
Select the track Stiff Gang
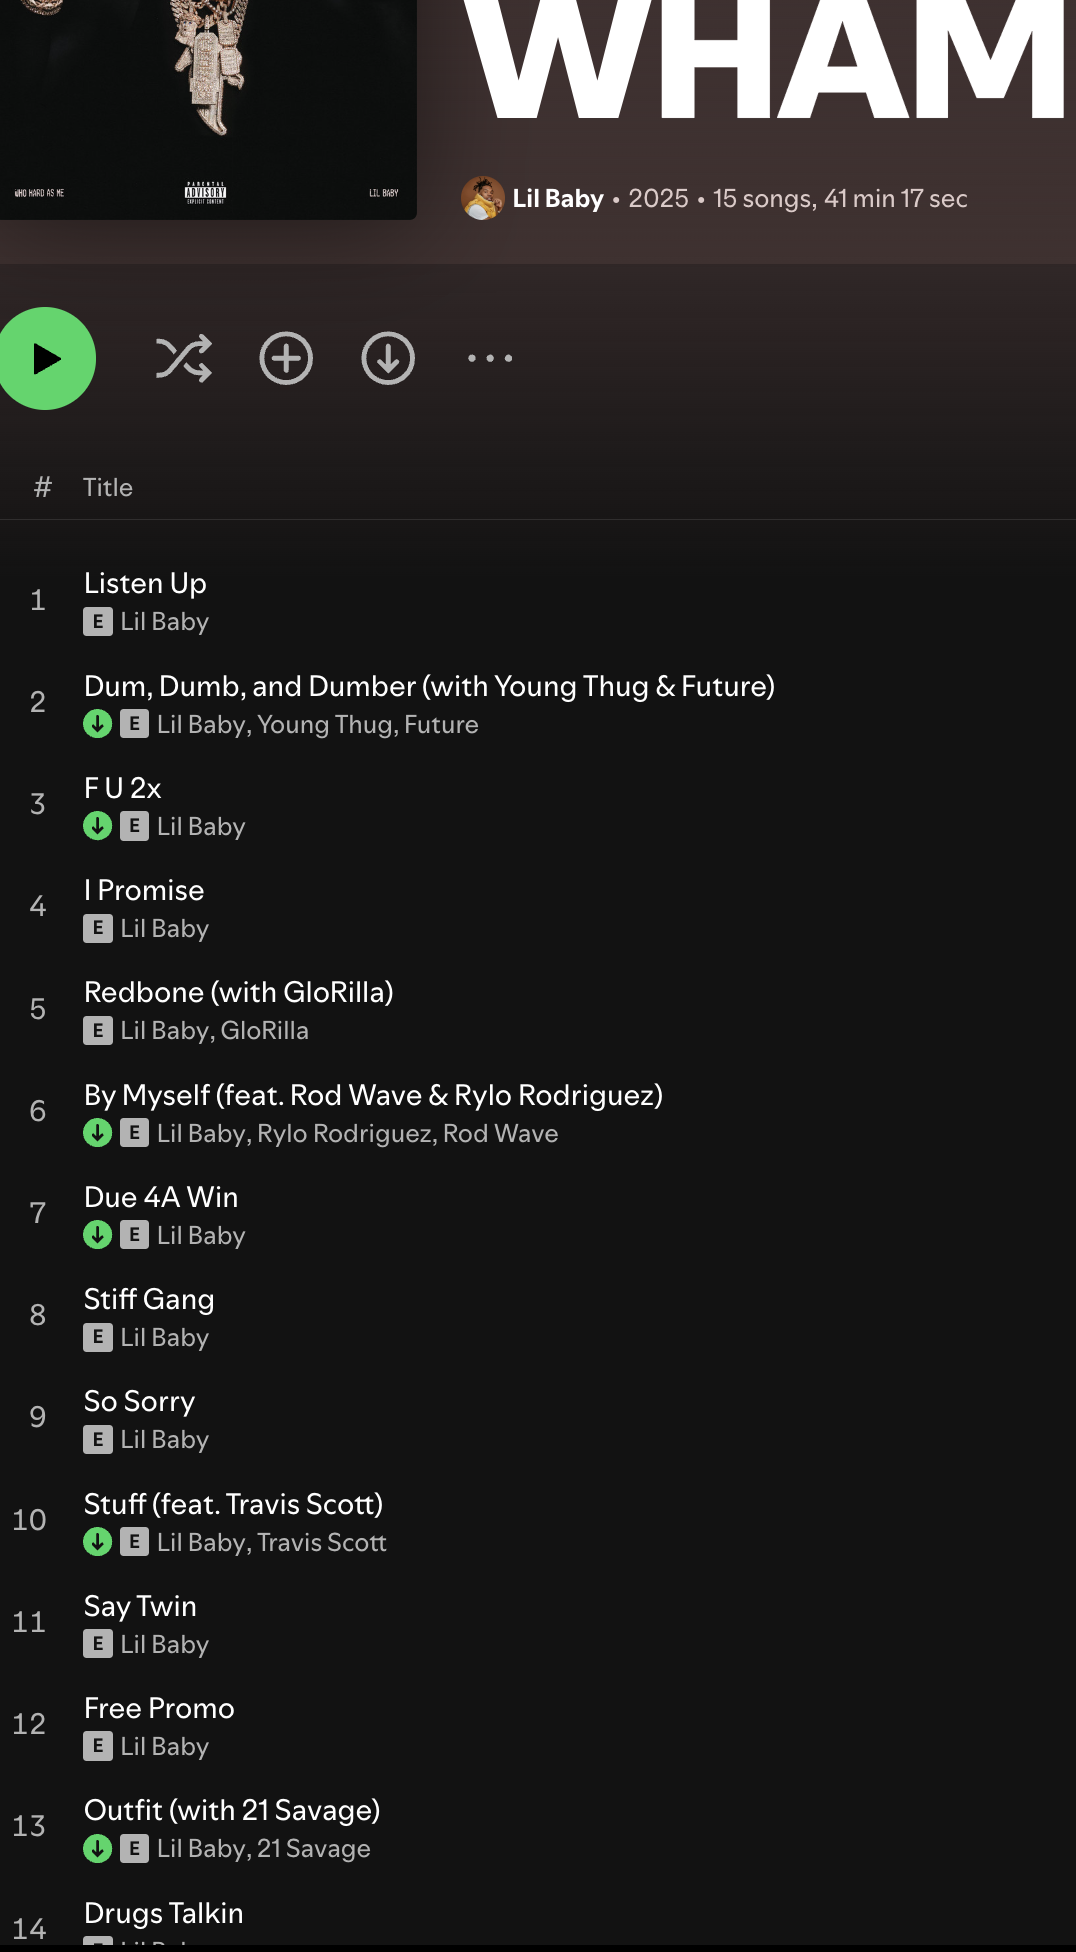[x=149, y=1300]
